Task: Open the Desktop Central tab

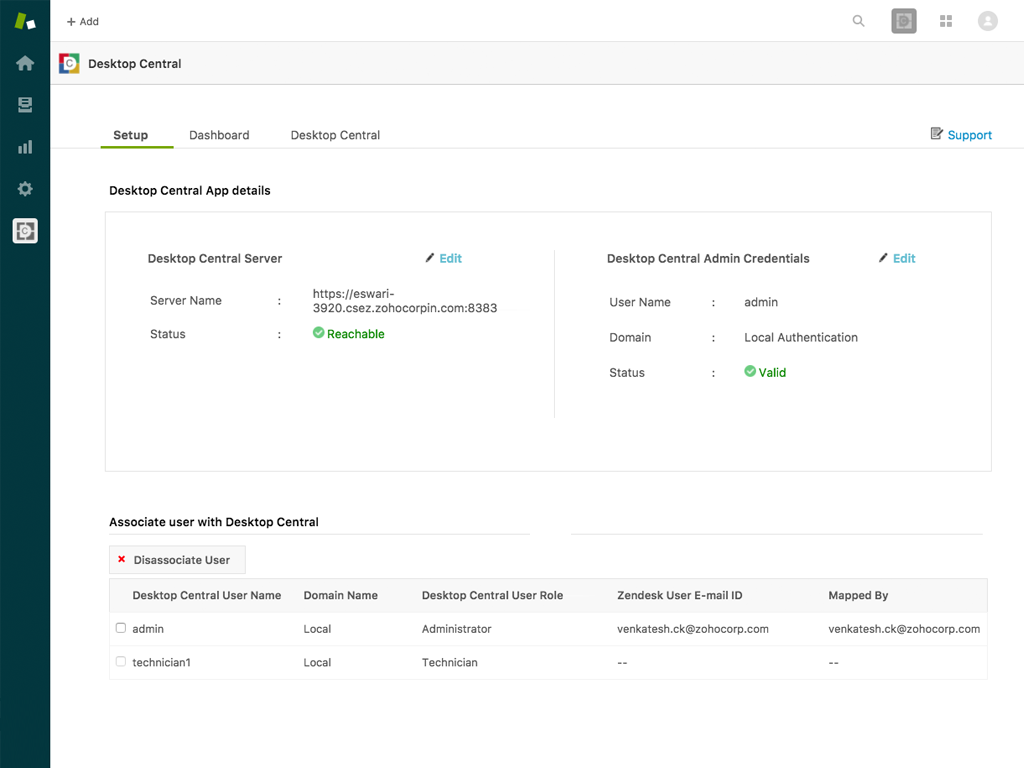Action: pyautogui.click(x=335, y=135)
